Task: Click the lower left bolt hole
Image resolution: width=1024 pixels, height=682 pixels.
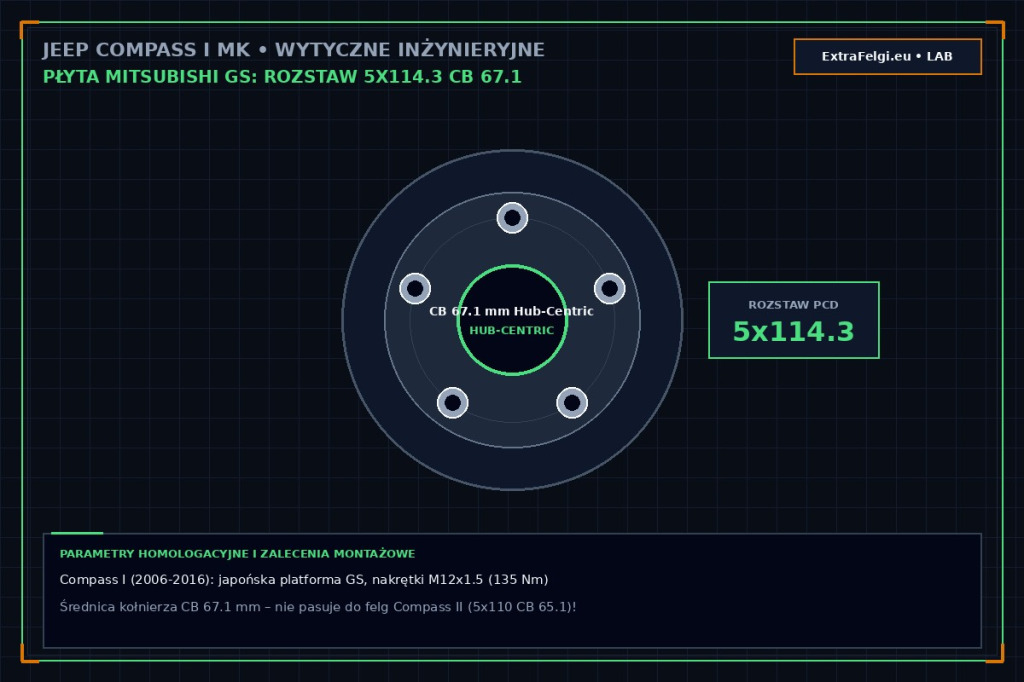Action: click(453, 402)
